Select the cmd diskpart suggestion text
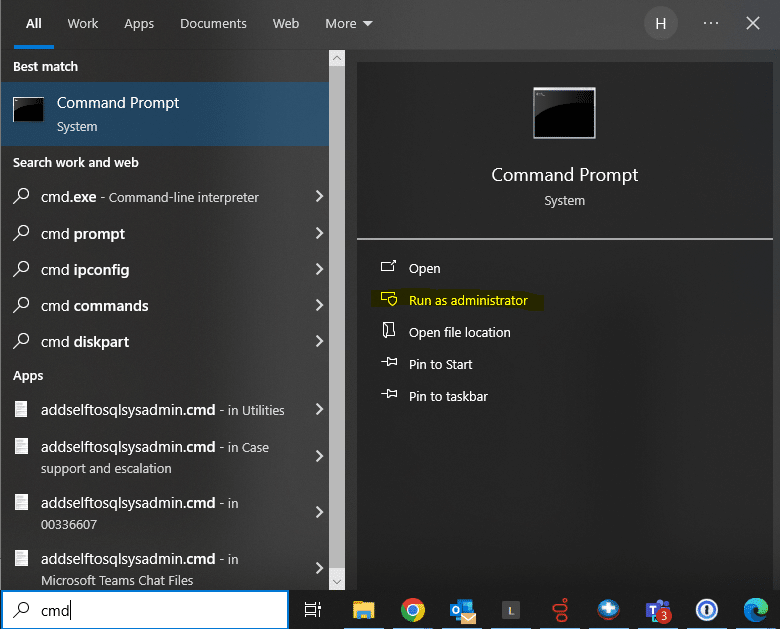This screenshot has width=780, height=629. (85, 342)
